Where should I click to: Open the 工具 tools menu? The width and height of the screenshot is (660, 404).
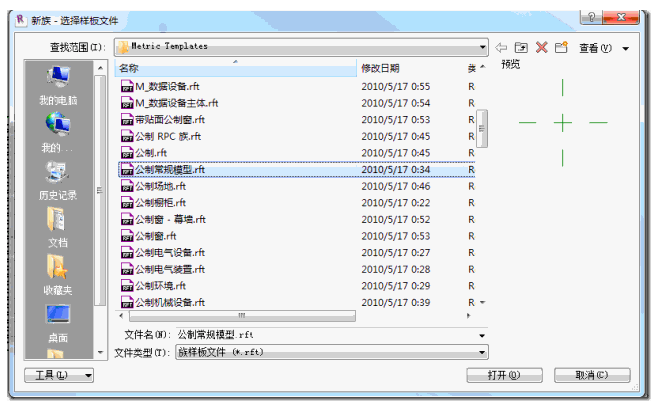[x=58, y=375]
